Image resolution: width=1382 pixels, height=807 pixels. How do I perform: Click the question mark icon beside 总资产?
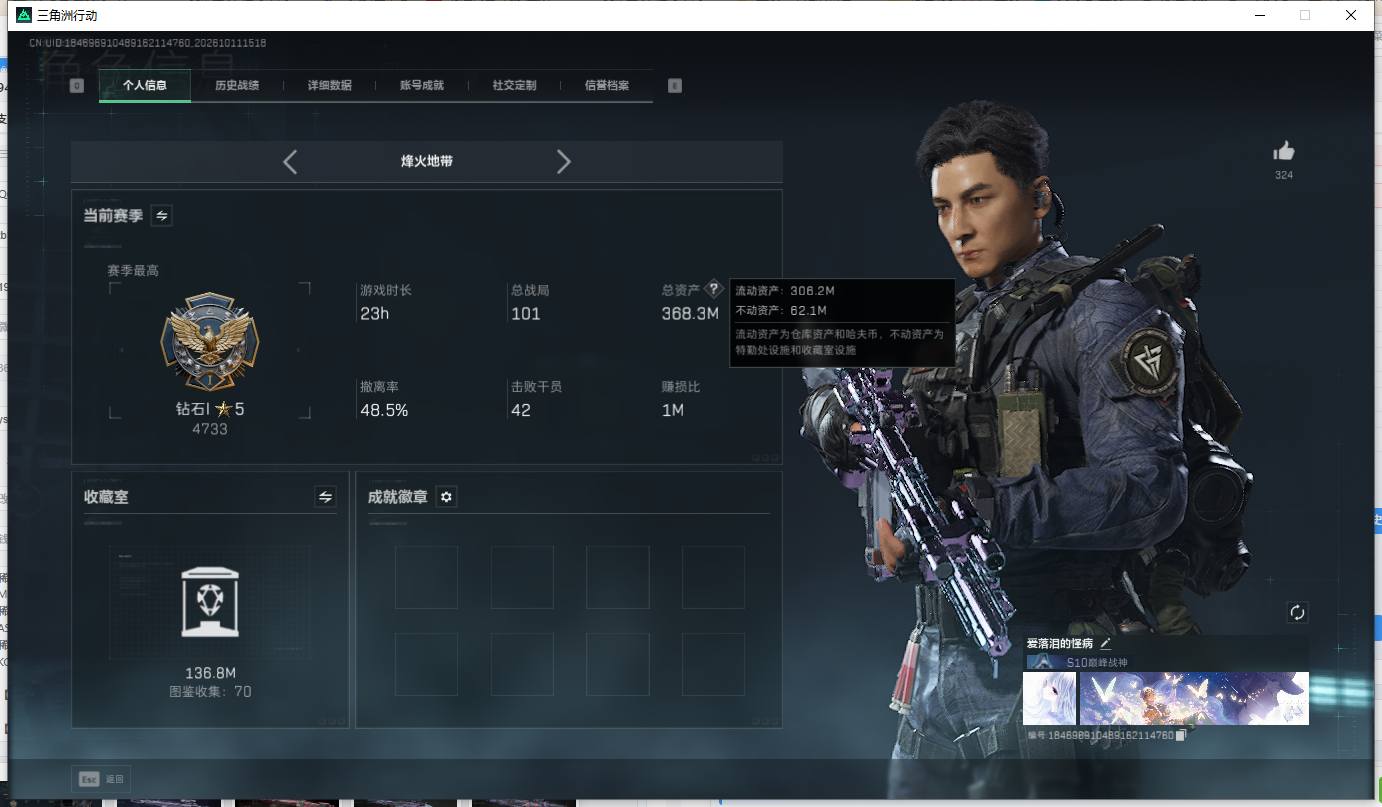(713, 289)
